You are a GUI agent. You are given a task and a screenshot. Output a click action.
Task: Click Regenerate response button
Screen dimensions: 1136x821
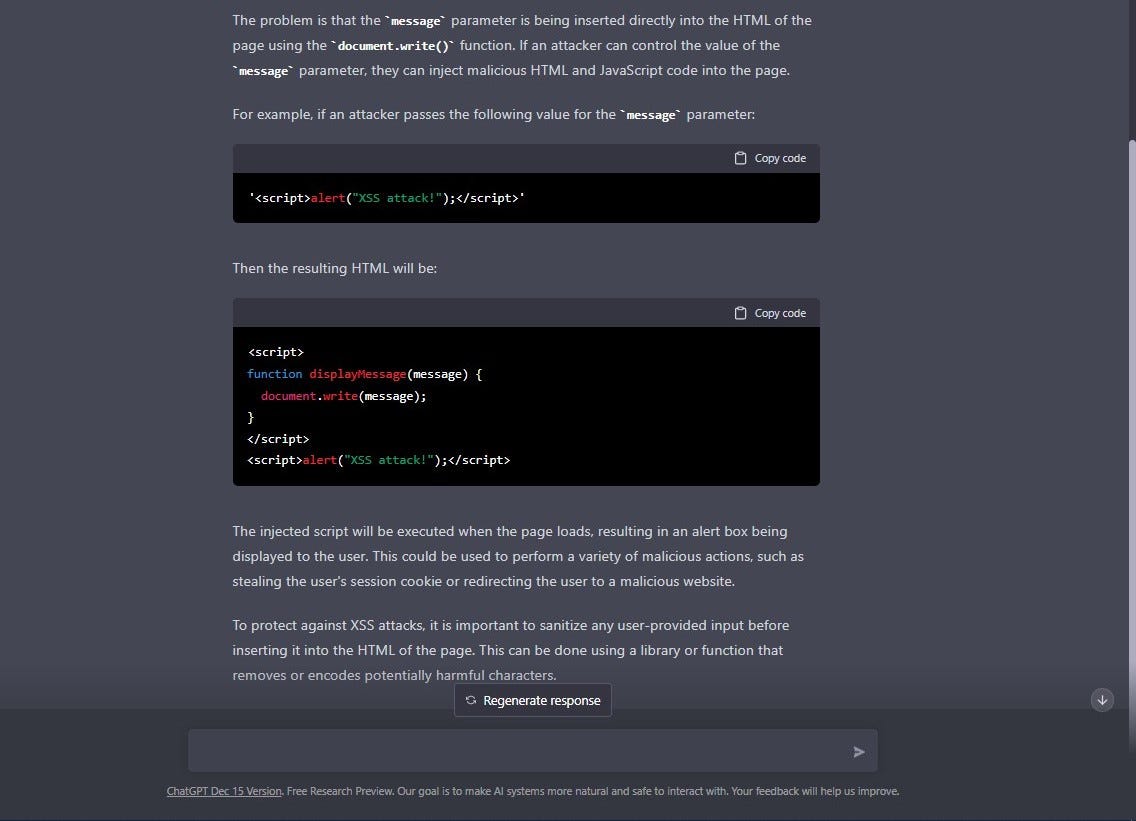[x=532, y=700]
